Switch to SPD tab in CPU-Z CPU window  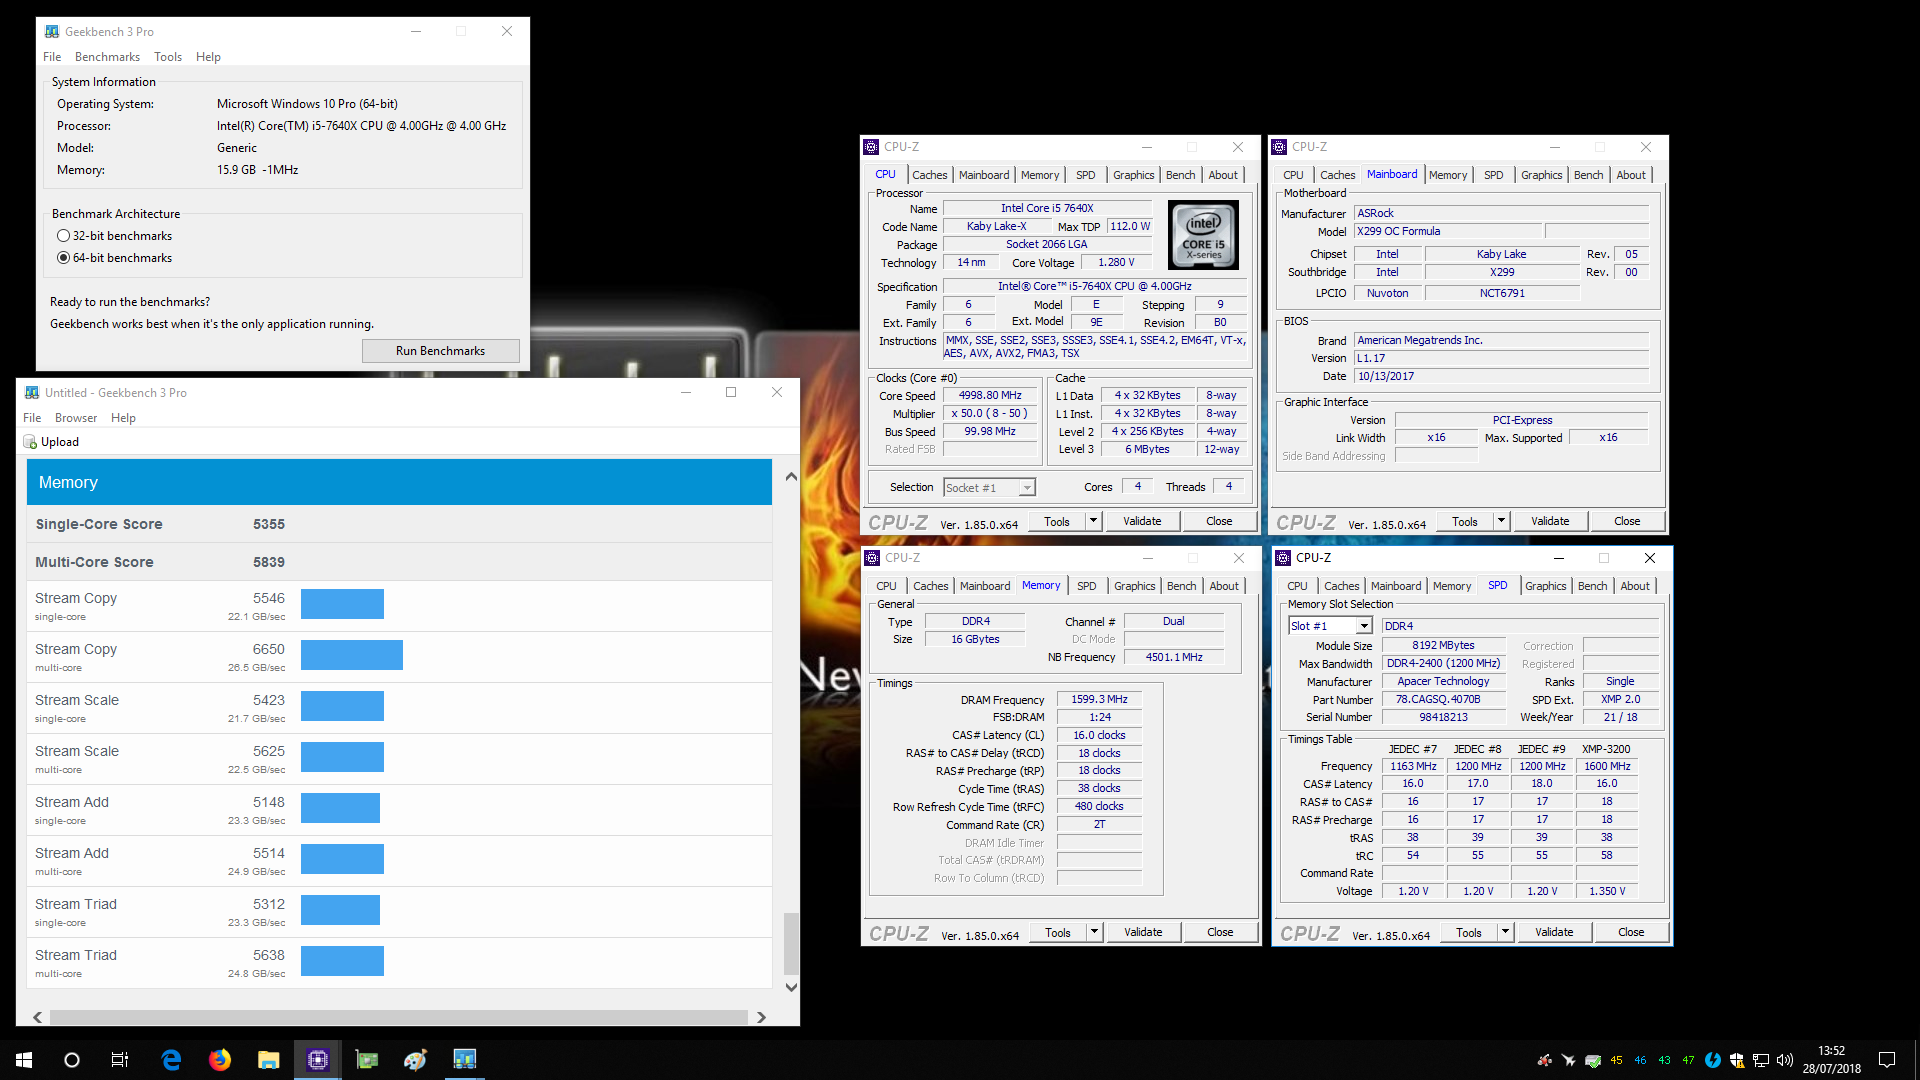point(1085,175)
